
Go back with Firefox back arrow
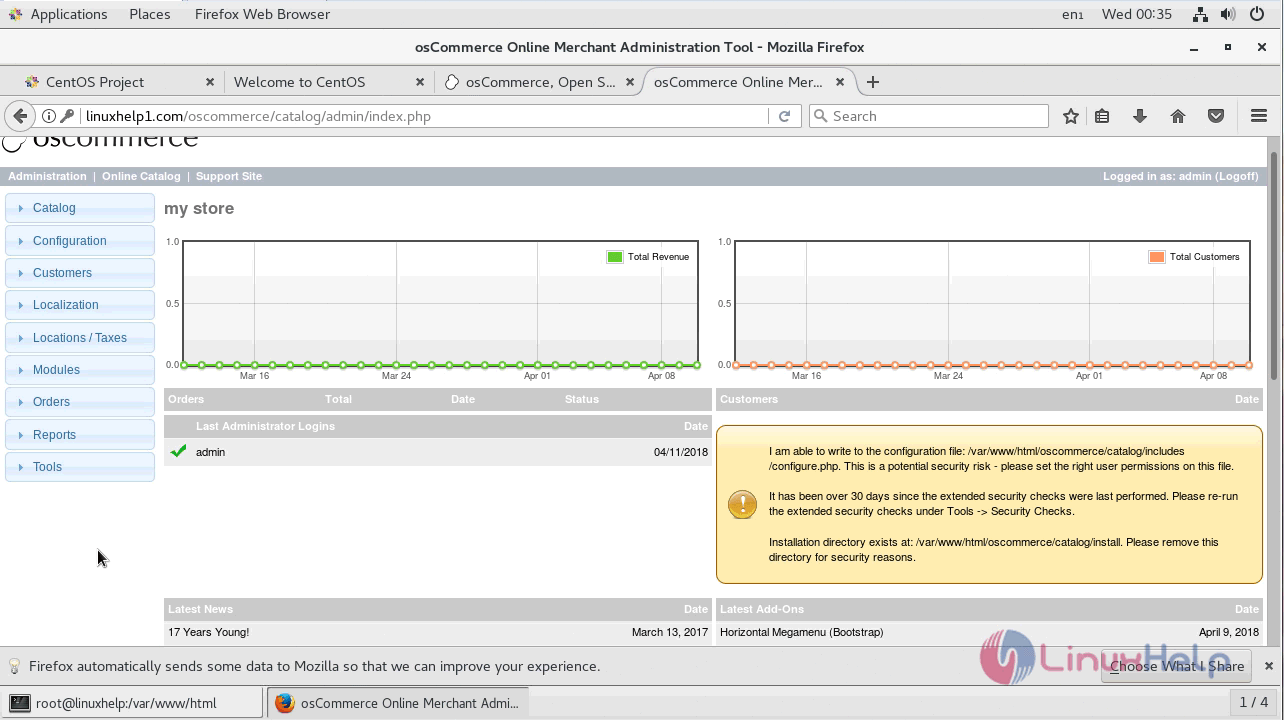point(20,116)
